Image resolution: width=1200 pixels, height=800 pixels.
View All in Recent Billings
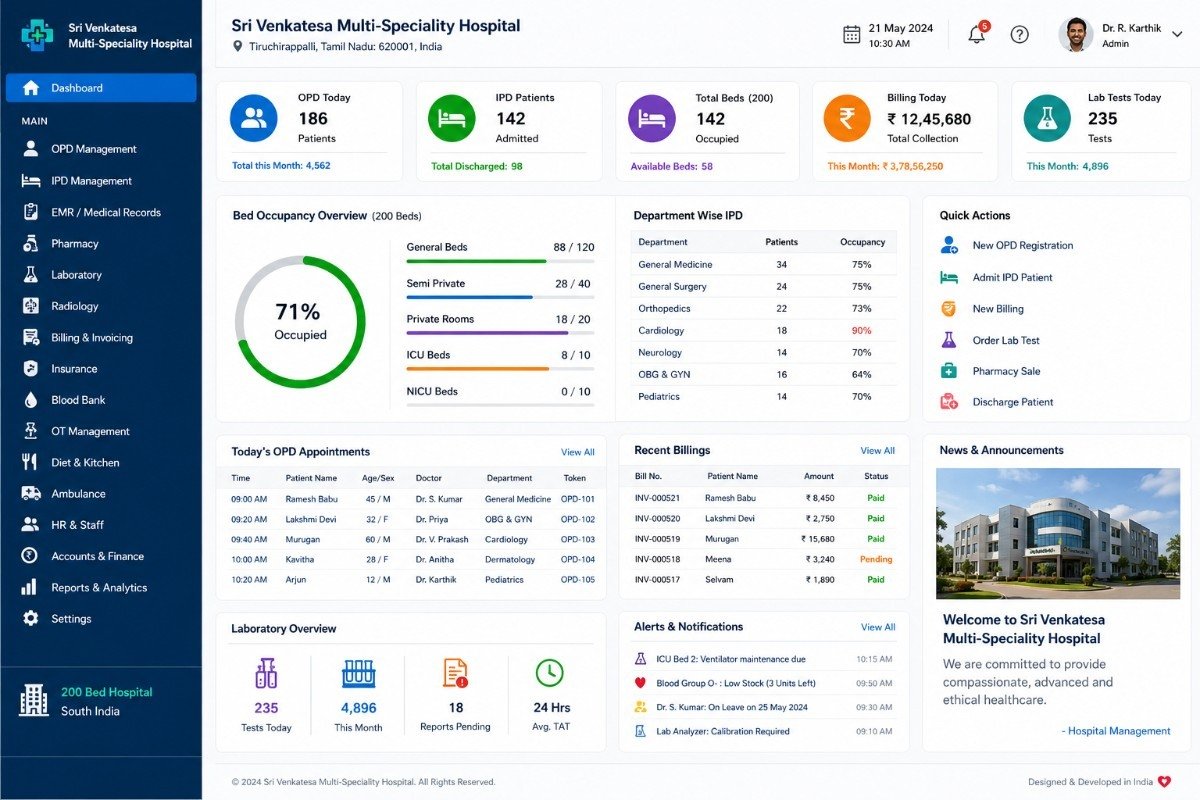point(878,451)
